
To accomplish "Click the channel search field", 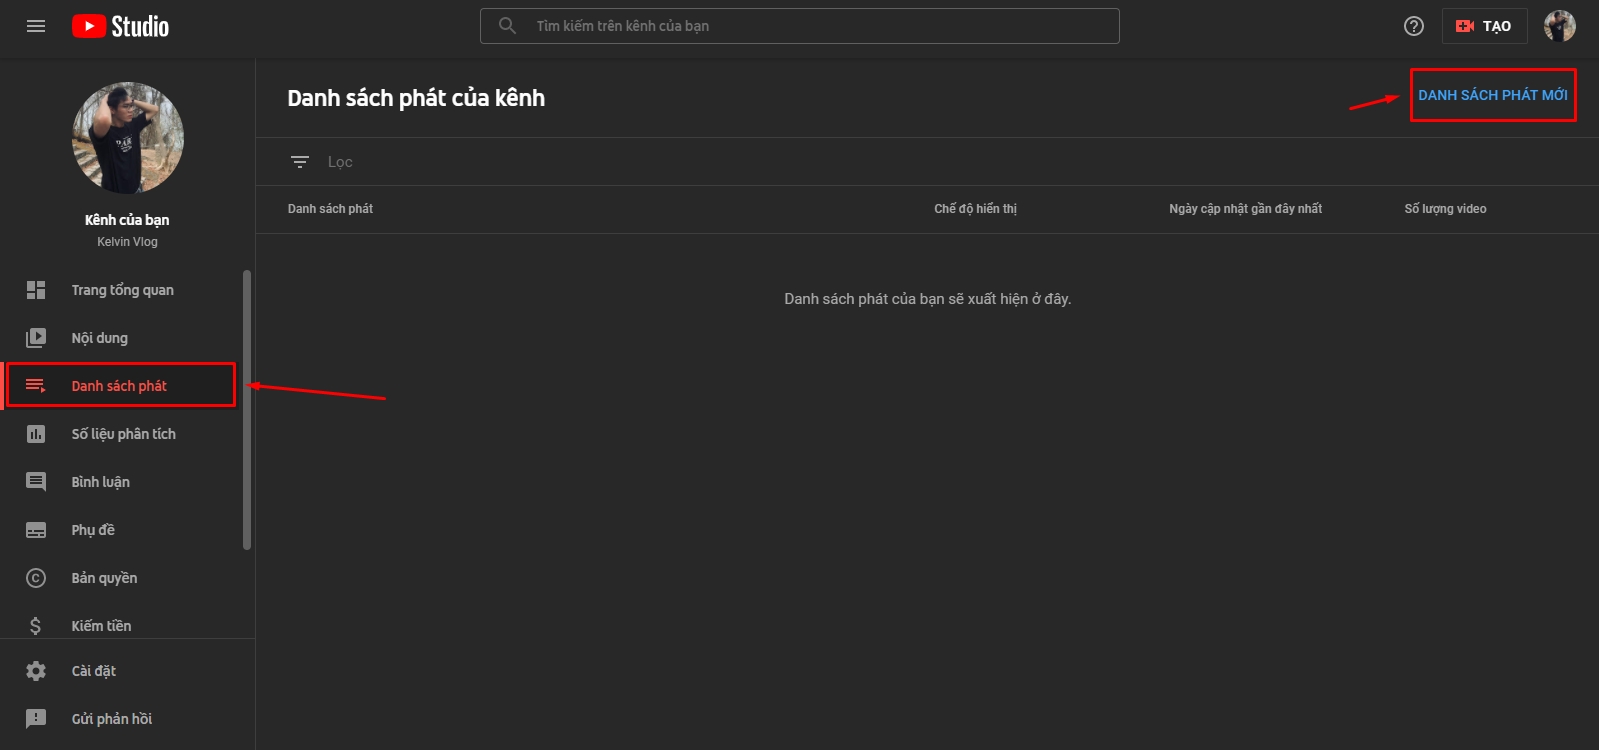I will click(800, 26).
